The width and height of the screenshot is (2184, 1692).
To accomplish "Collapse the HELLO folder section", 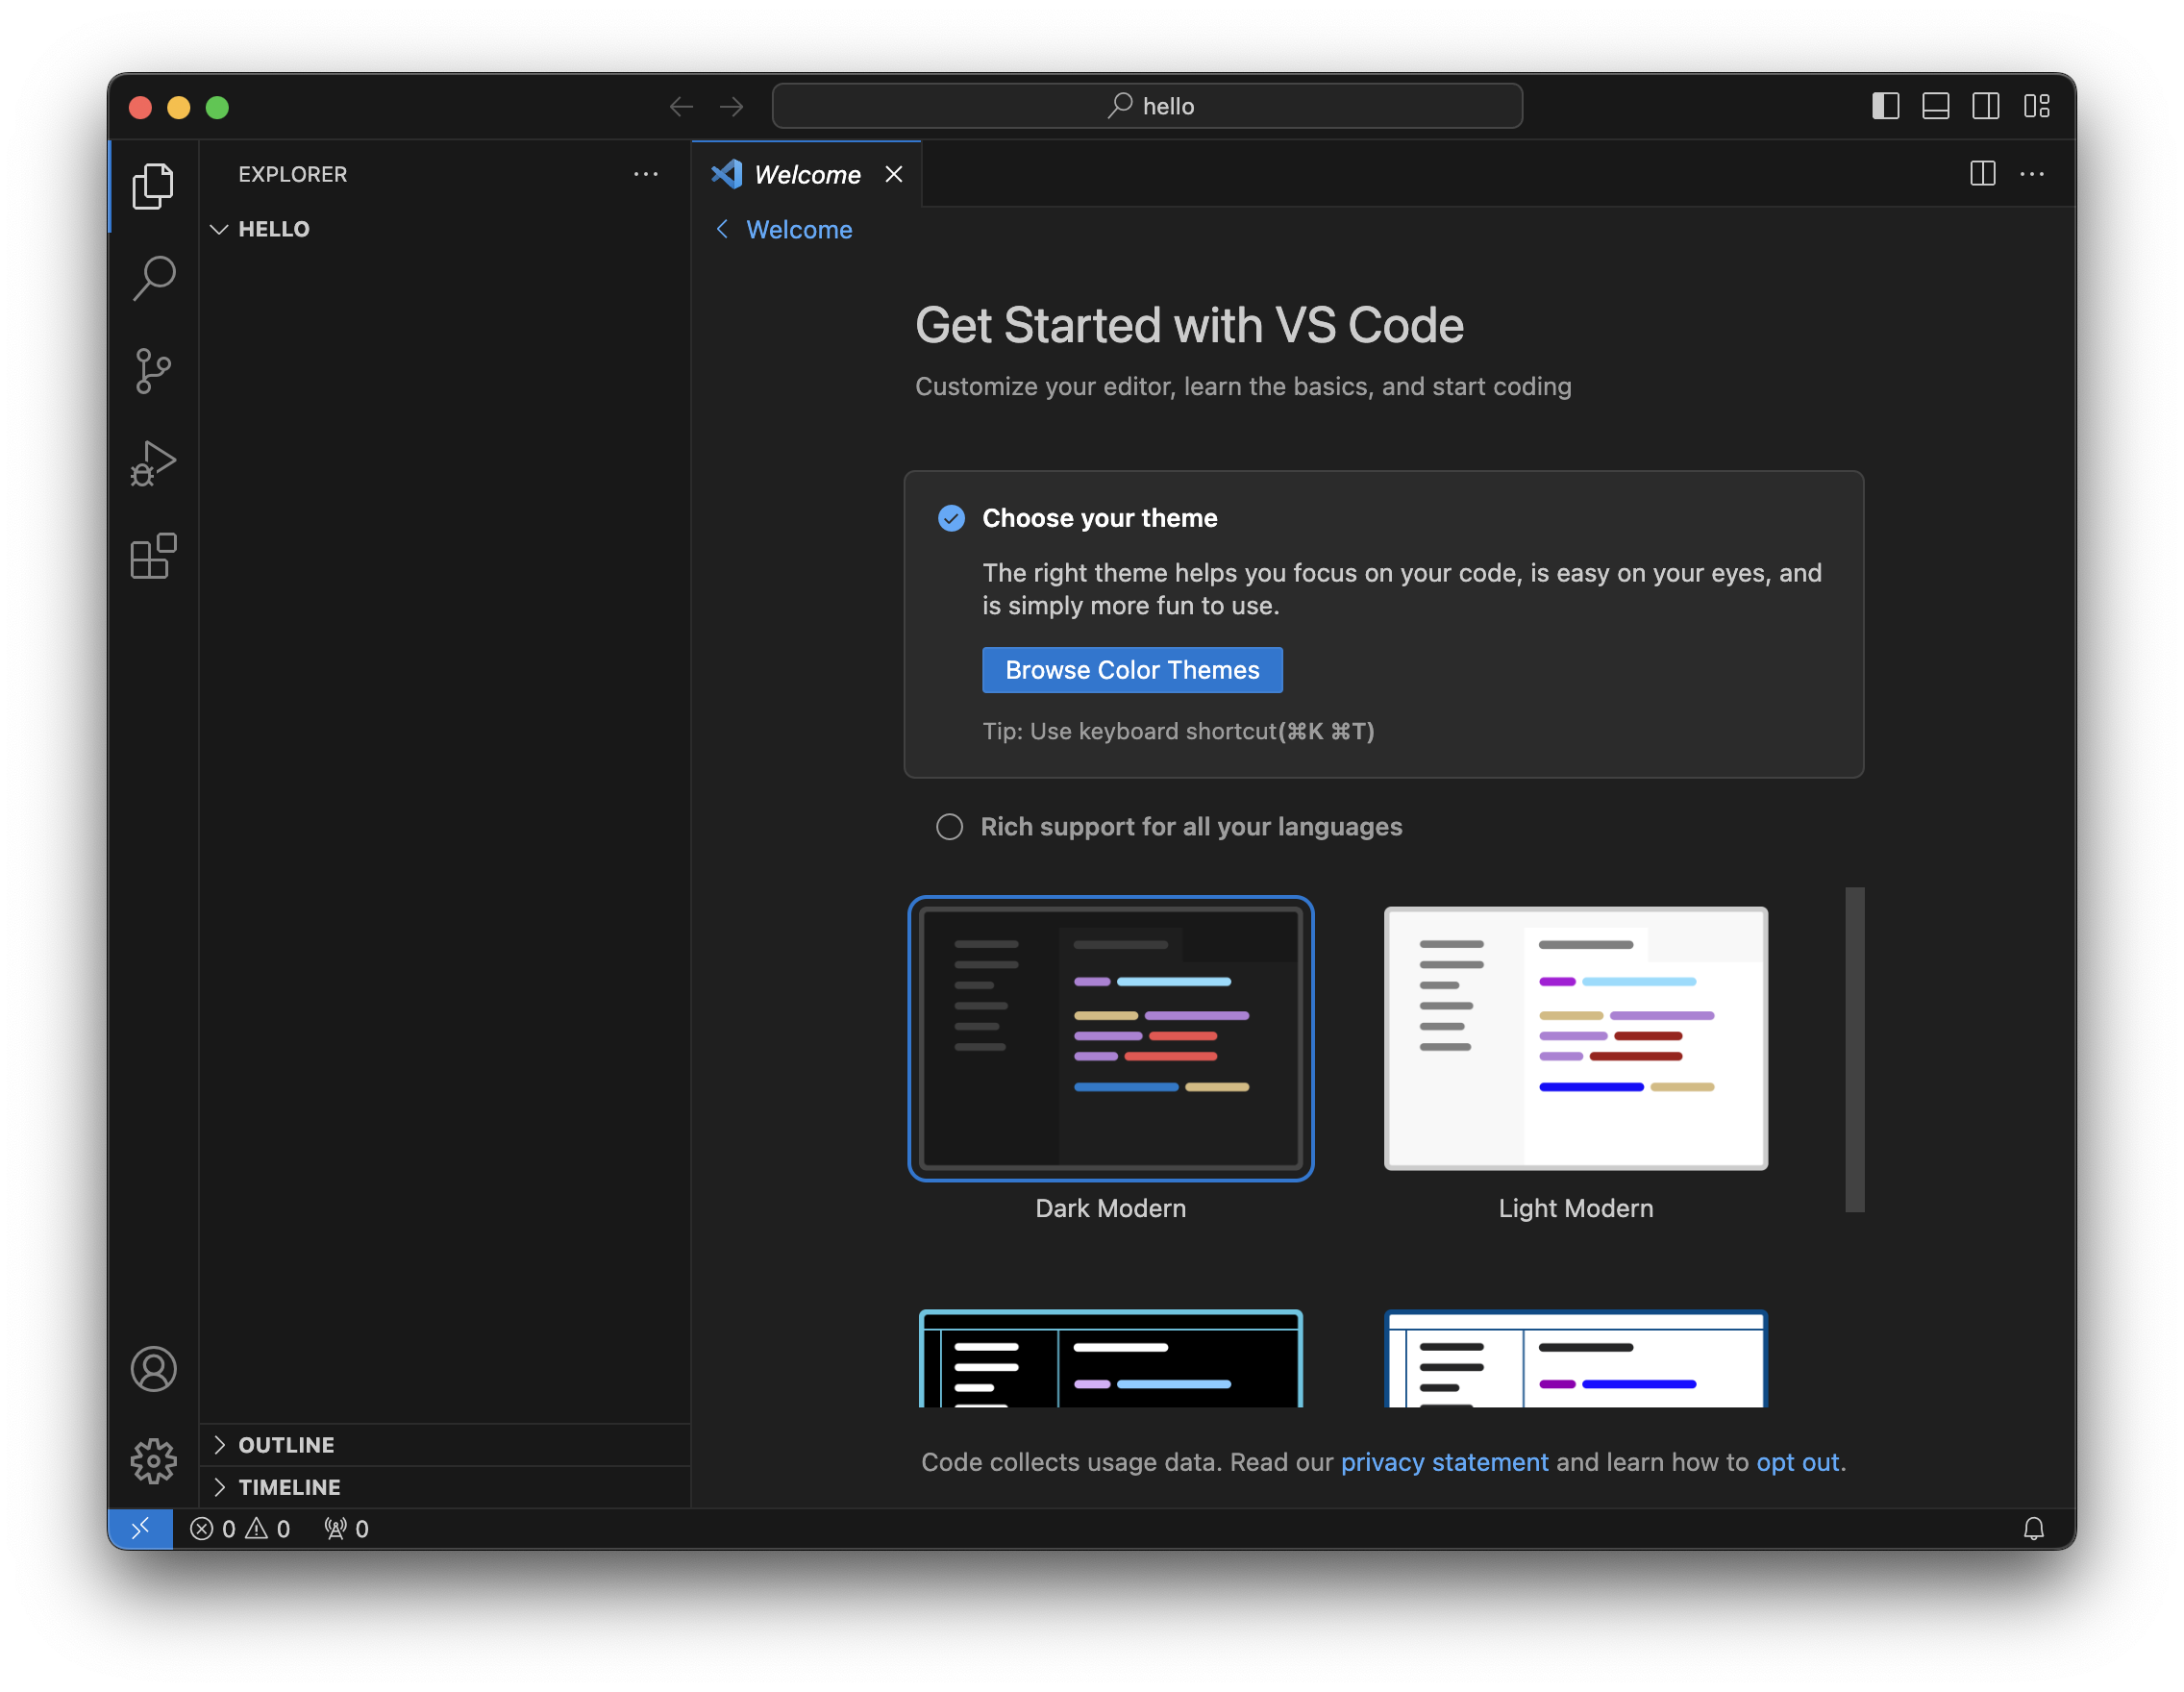I will coord(445,229).
